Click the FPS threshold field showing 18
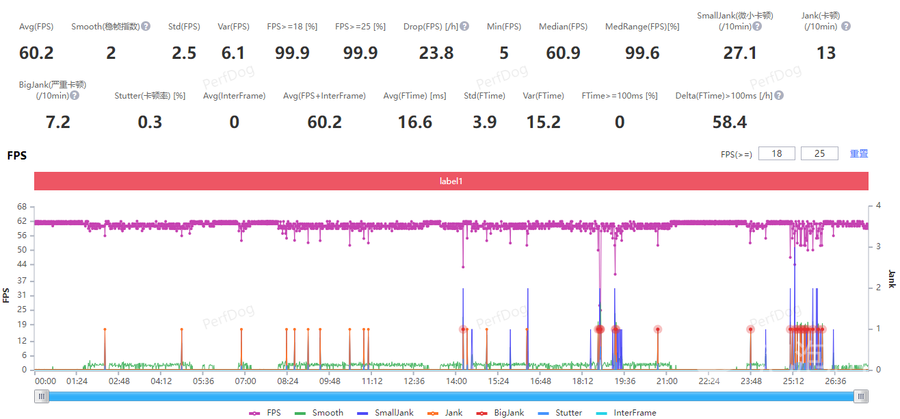 point(777,154)
